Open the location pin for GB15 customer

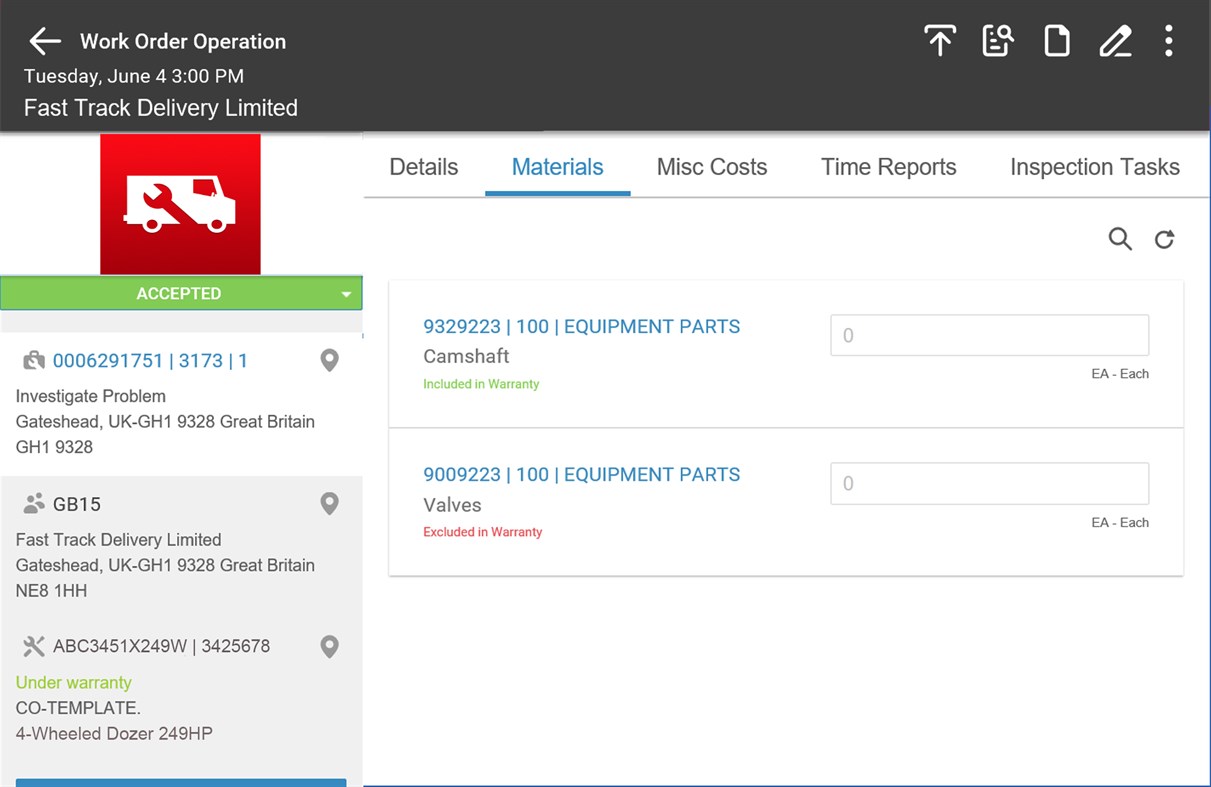pyautogui.click(x=329, y=504)
